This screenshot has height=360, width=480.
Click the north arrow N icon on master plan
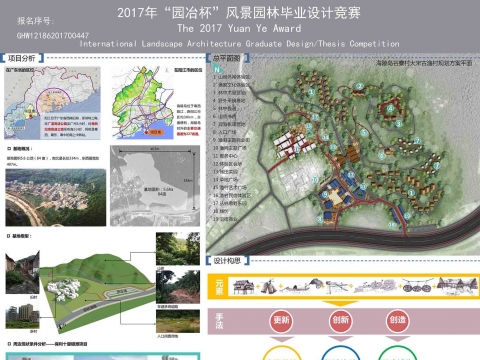217,69
